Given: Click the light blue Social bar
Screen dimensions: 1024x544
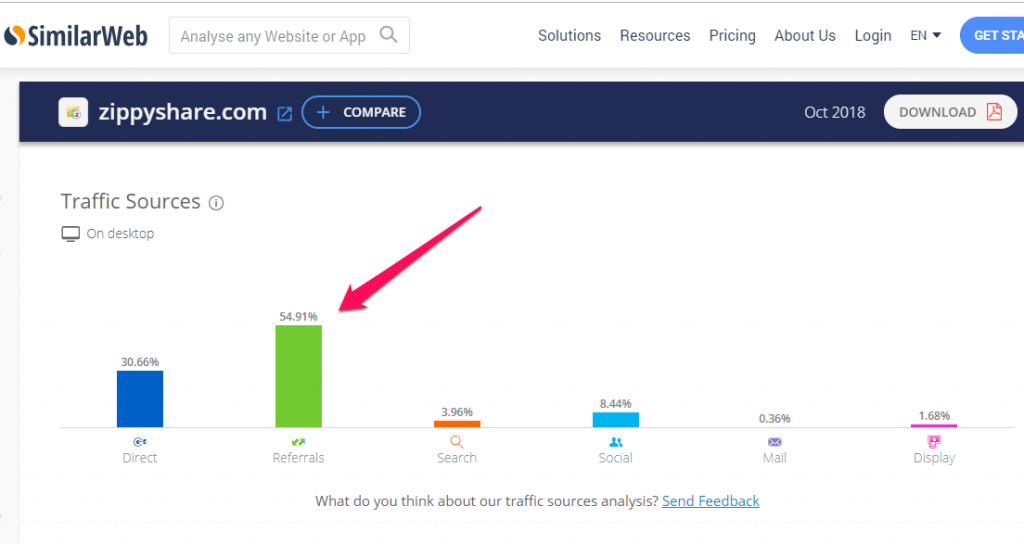Looking at the screenshot, I should 616,420.
